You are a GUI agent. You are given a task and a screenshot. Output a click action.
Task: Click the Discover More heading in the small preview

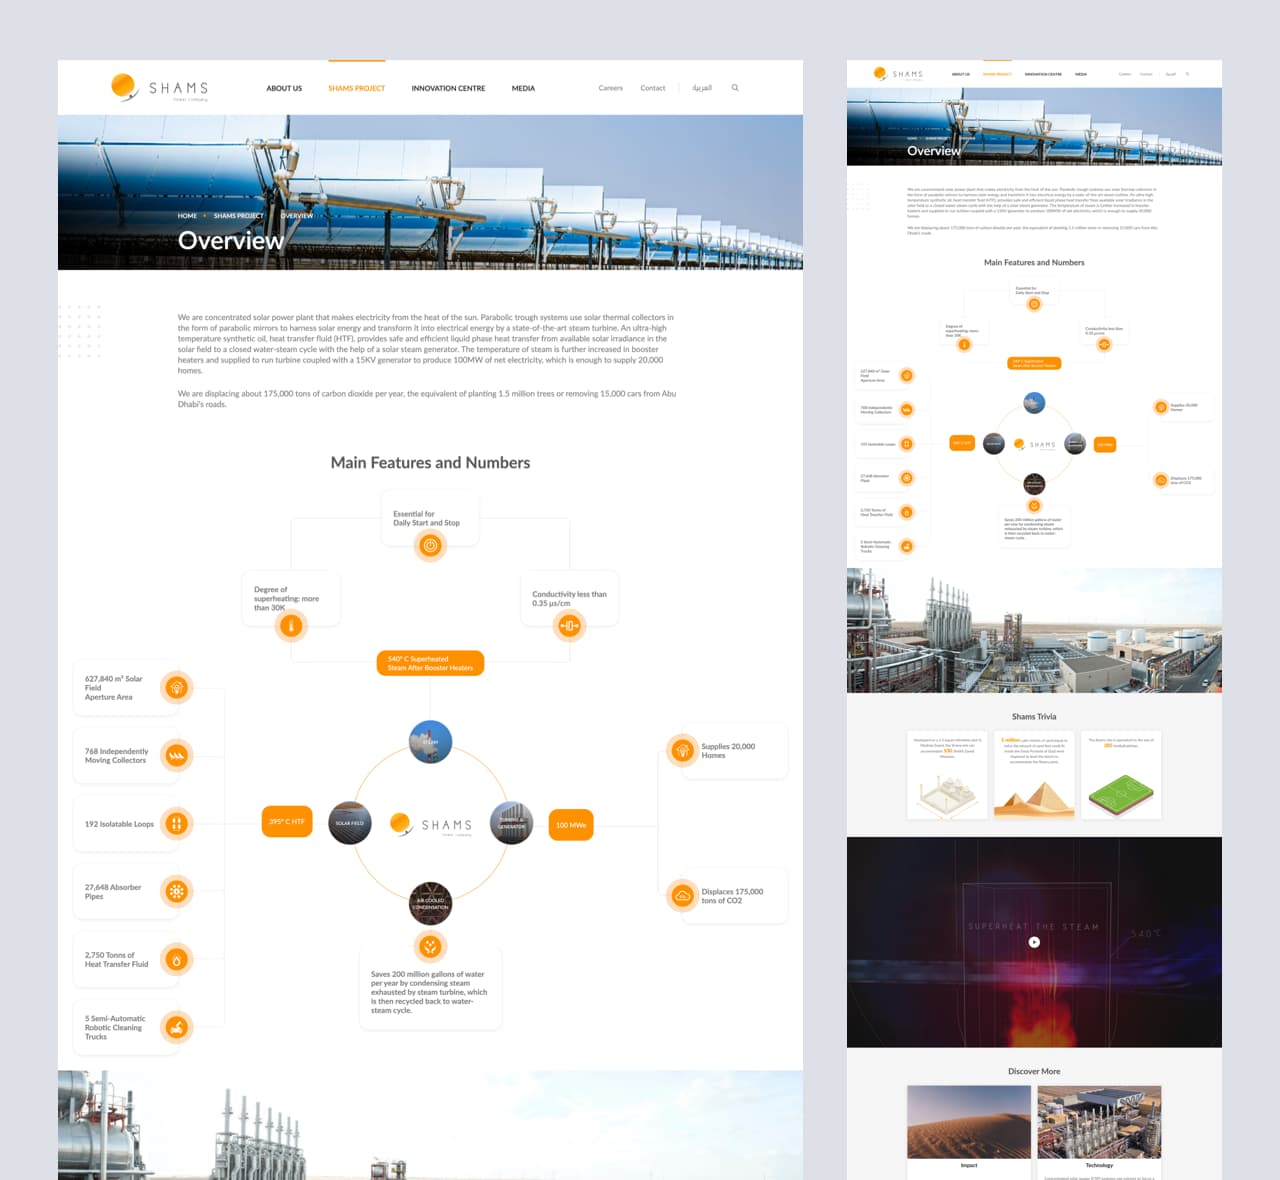point(1034,1072)
